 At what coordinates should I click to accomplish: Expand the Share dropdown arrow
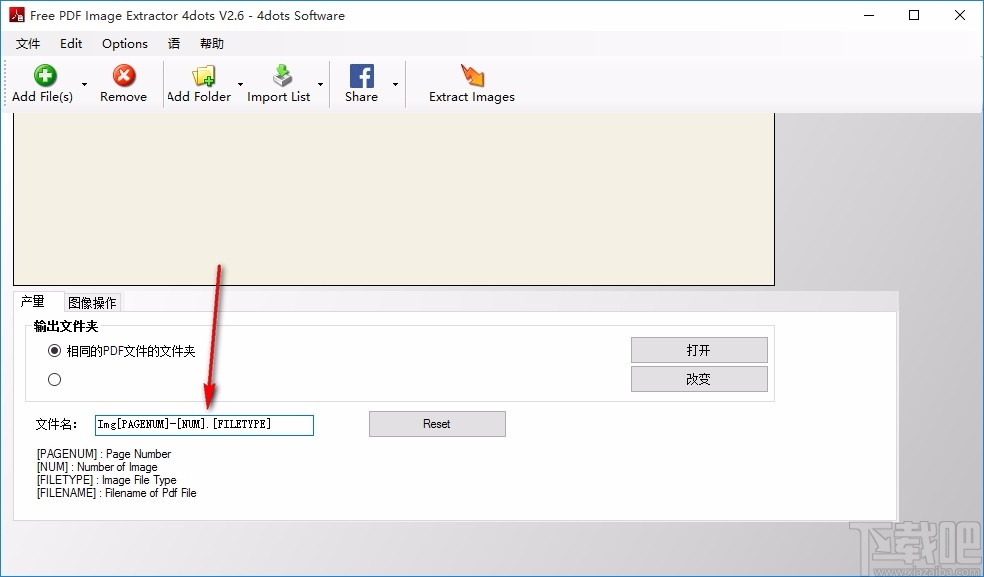coord(394,85)
